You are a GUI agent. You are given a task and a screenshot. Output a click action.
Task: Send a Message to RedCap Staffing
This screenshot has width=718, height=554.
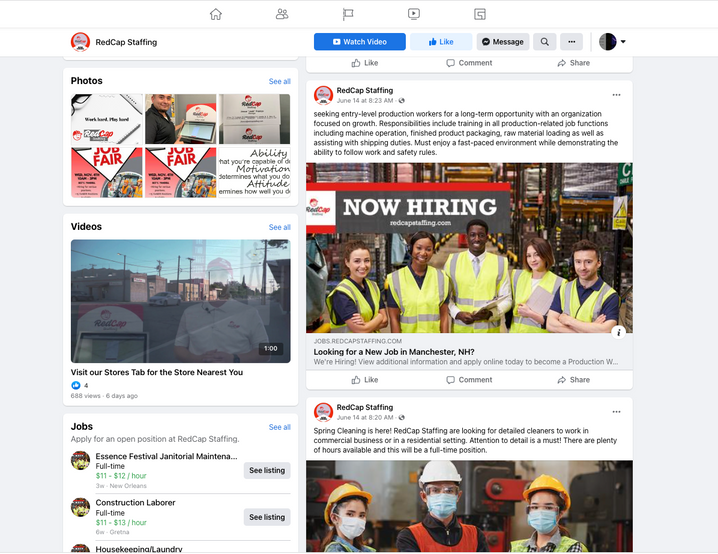(x=502, y=42)
